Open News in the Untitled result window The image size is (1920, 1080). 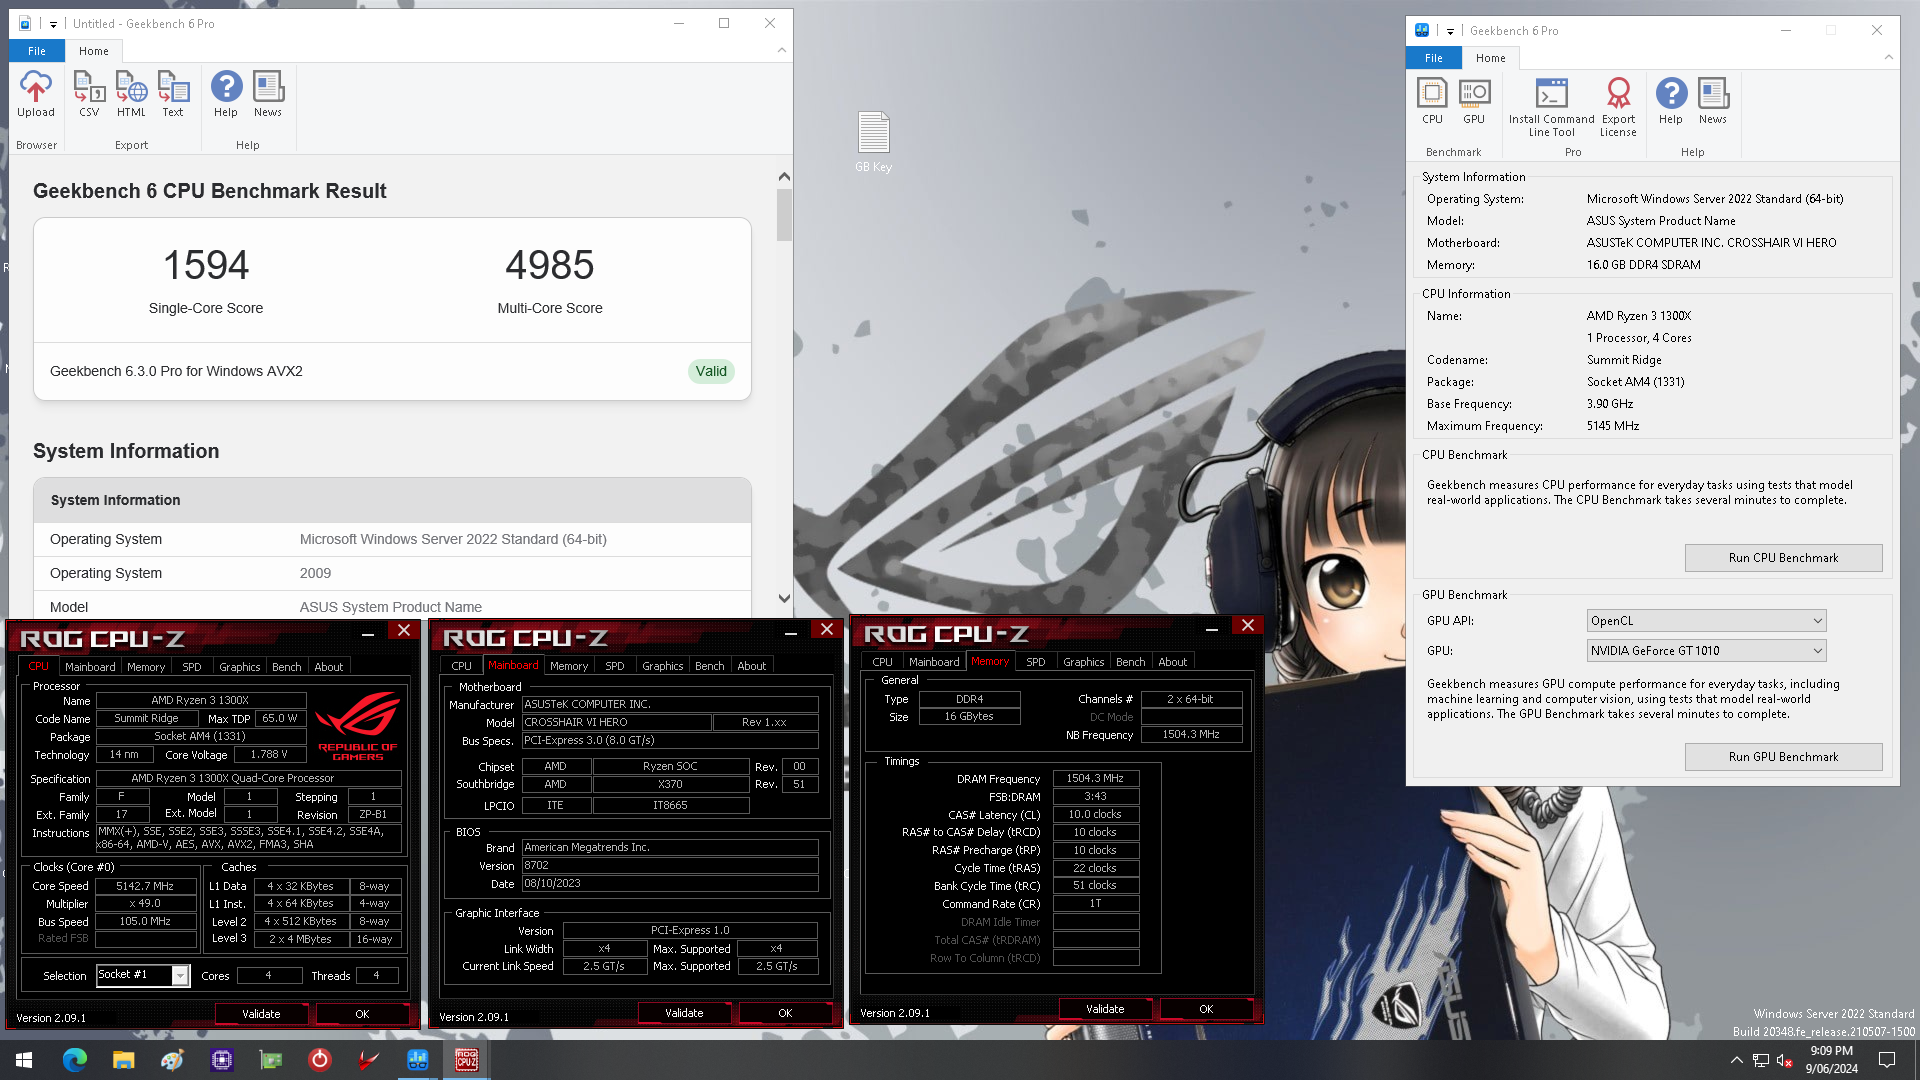click(x=268, y=94)
